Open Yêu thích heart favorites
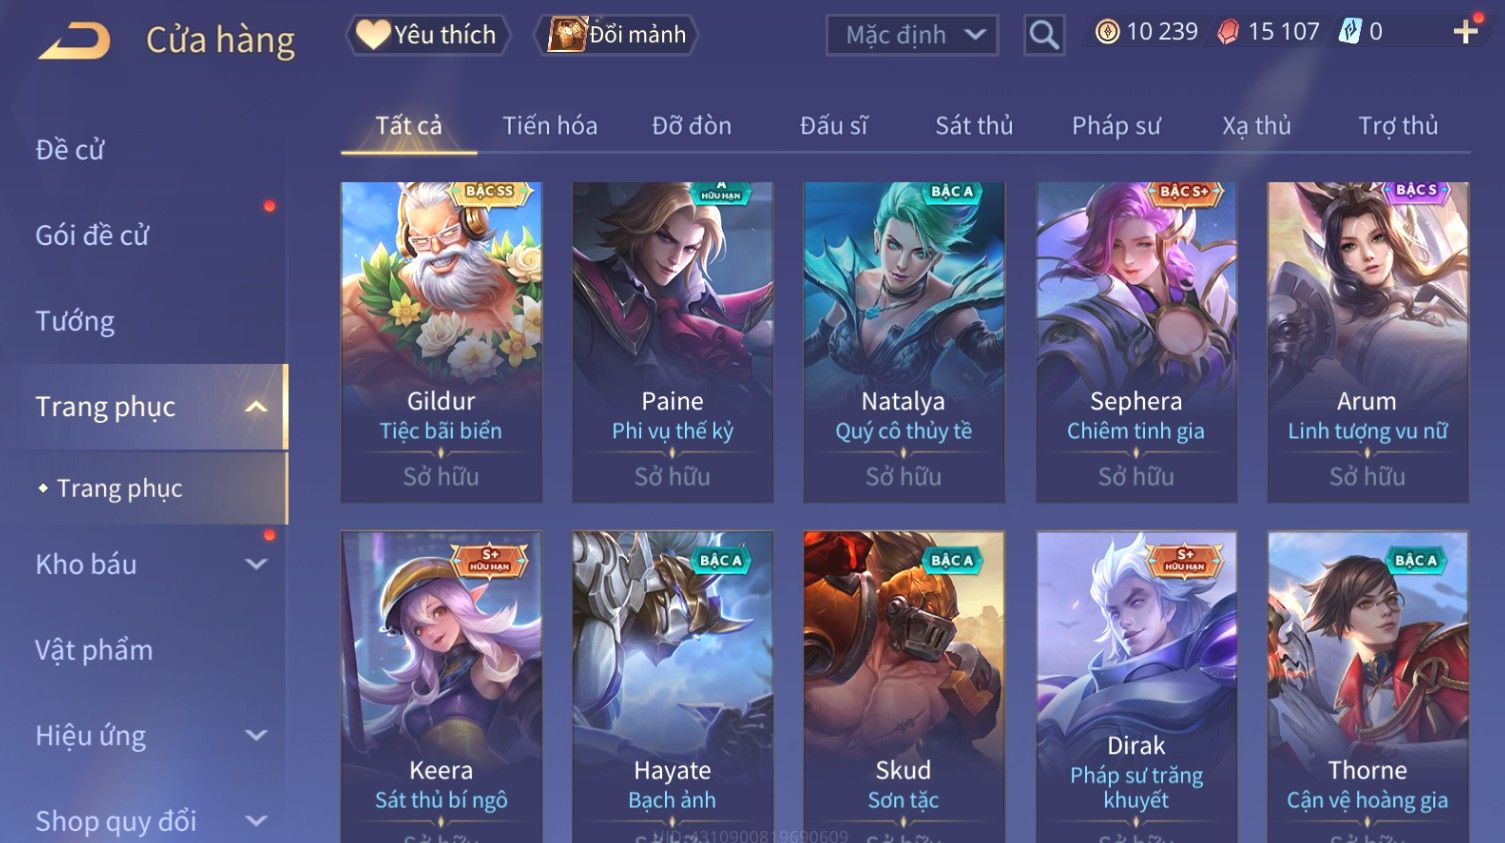The image size is (1505, 843). [x=428, y=35]
